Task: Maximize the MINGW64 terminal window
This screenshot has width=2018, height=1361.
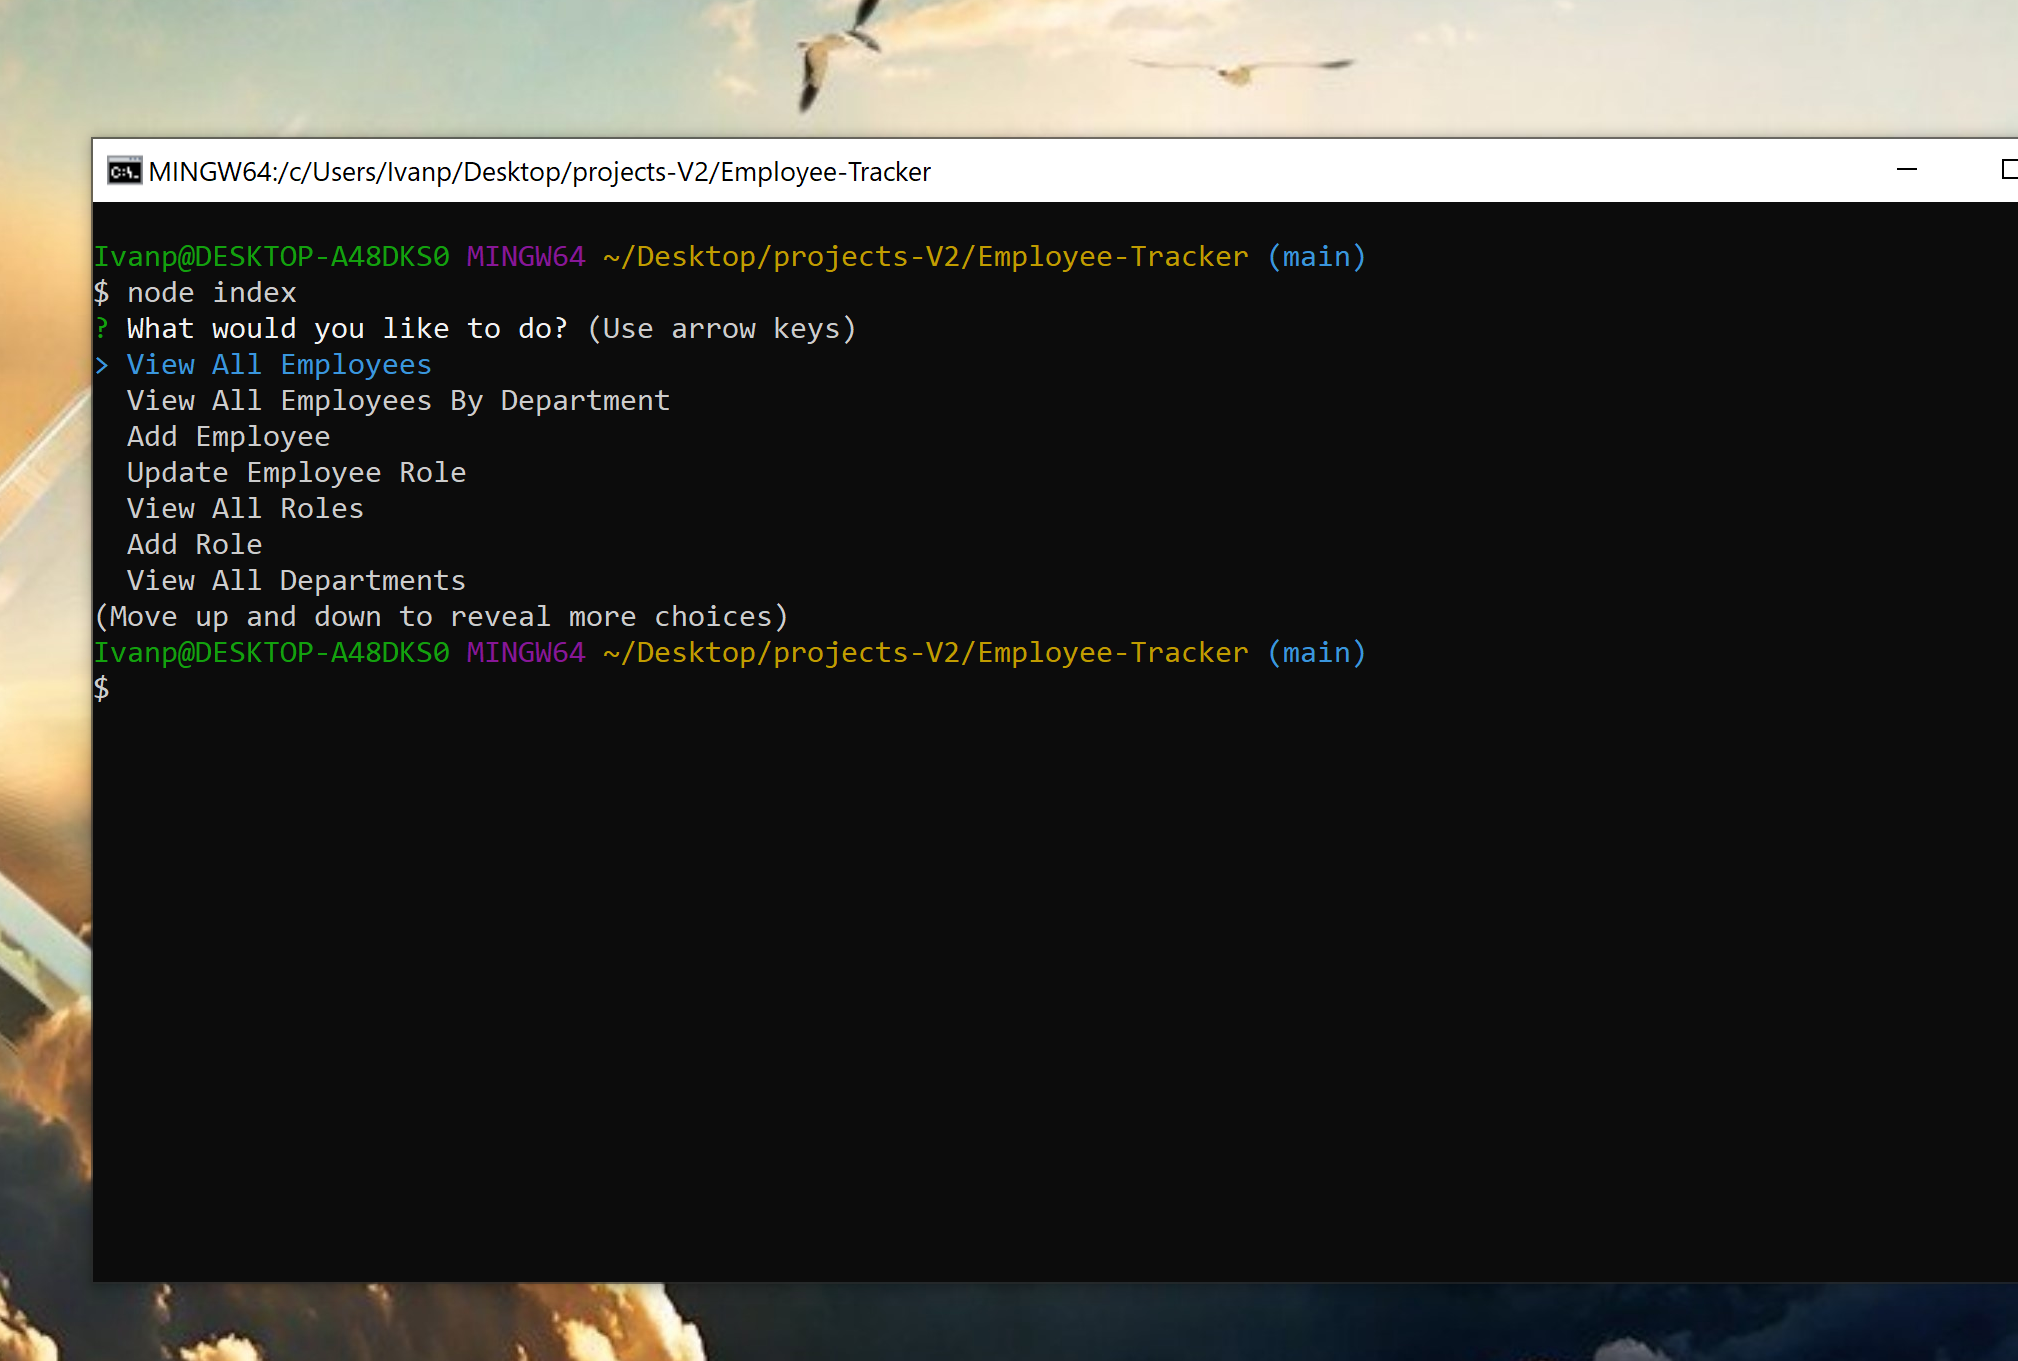Action: (x=2008, y=171)
